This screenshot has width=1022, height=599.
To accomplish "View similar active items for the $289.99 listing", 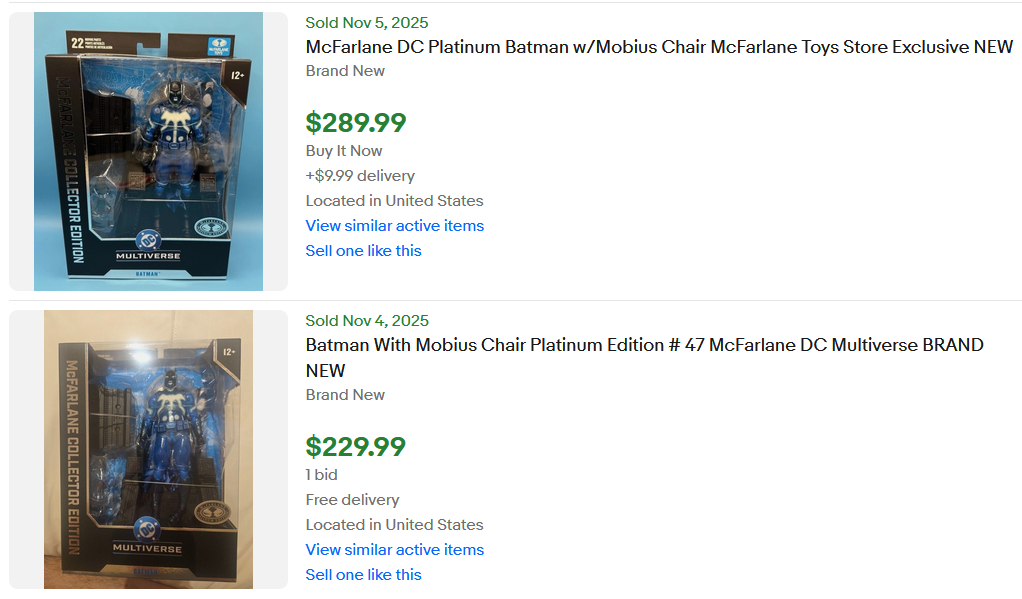I will [394, 226].
